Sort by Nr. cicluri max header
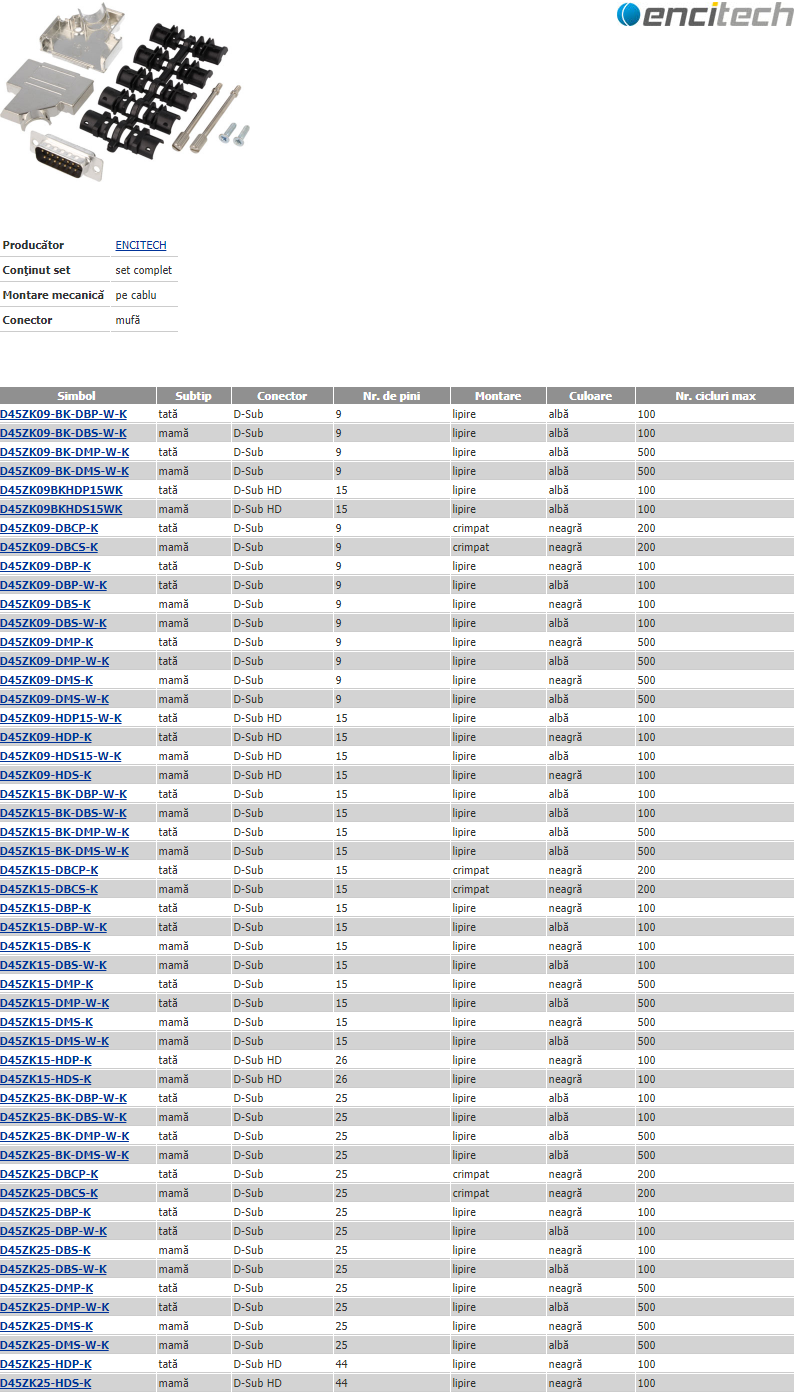This screenshot has width=794, height=1392. coord(715,396)
